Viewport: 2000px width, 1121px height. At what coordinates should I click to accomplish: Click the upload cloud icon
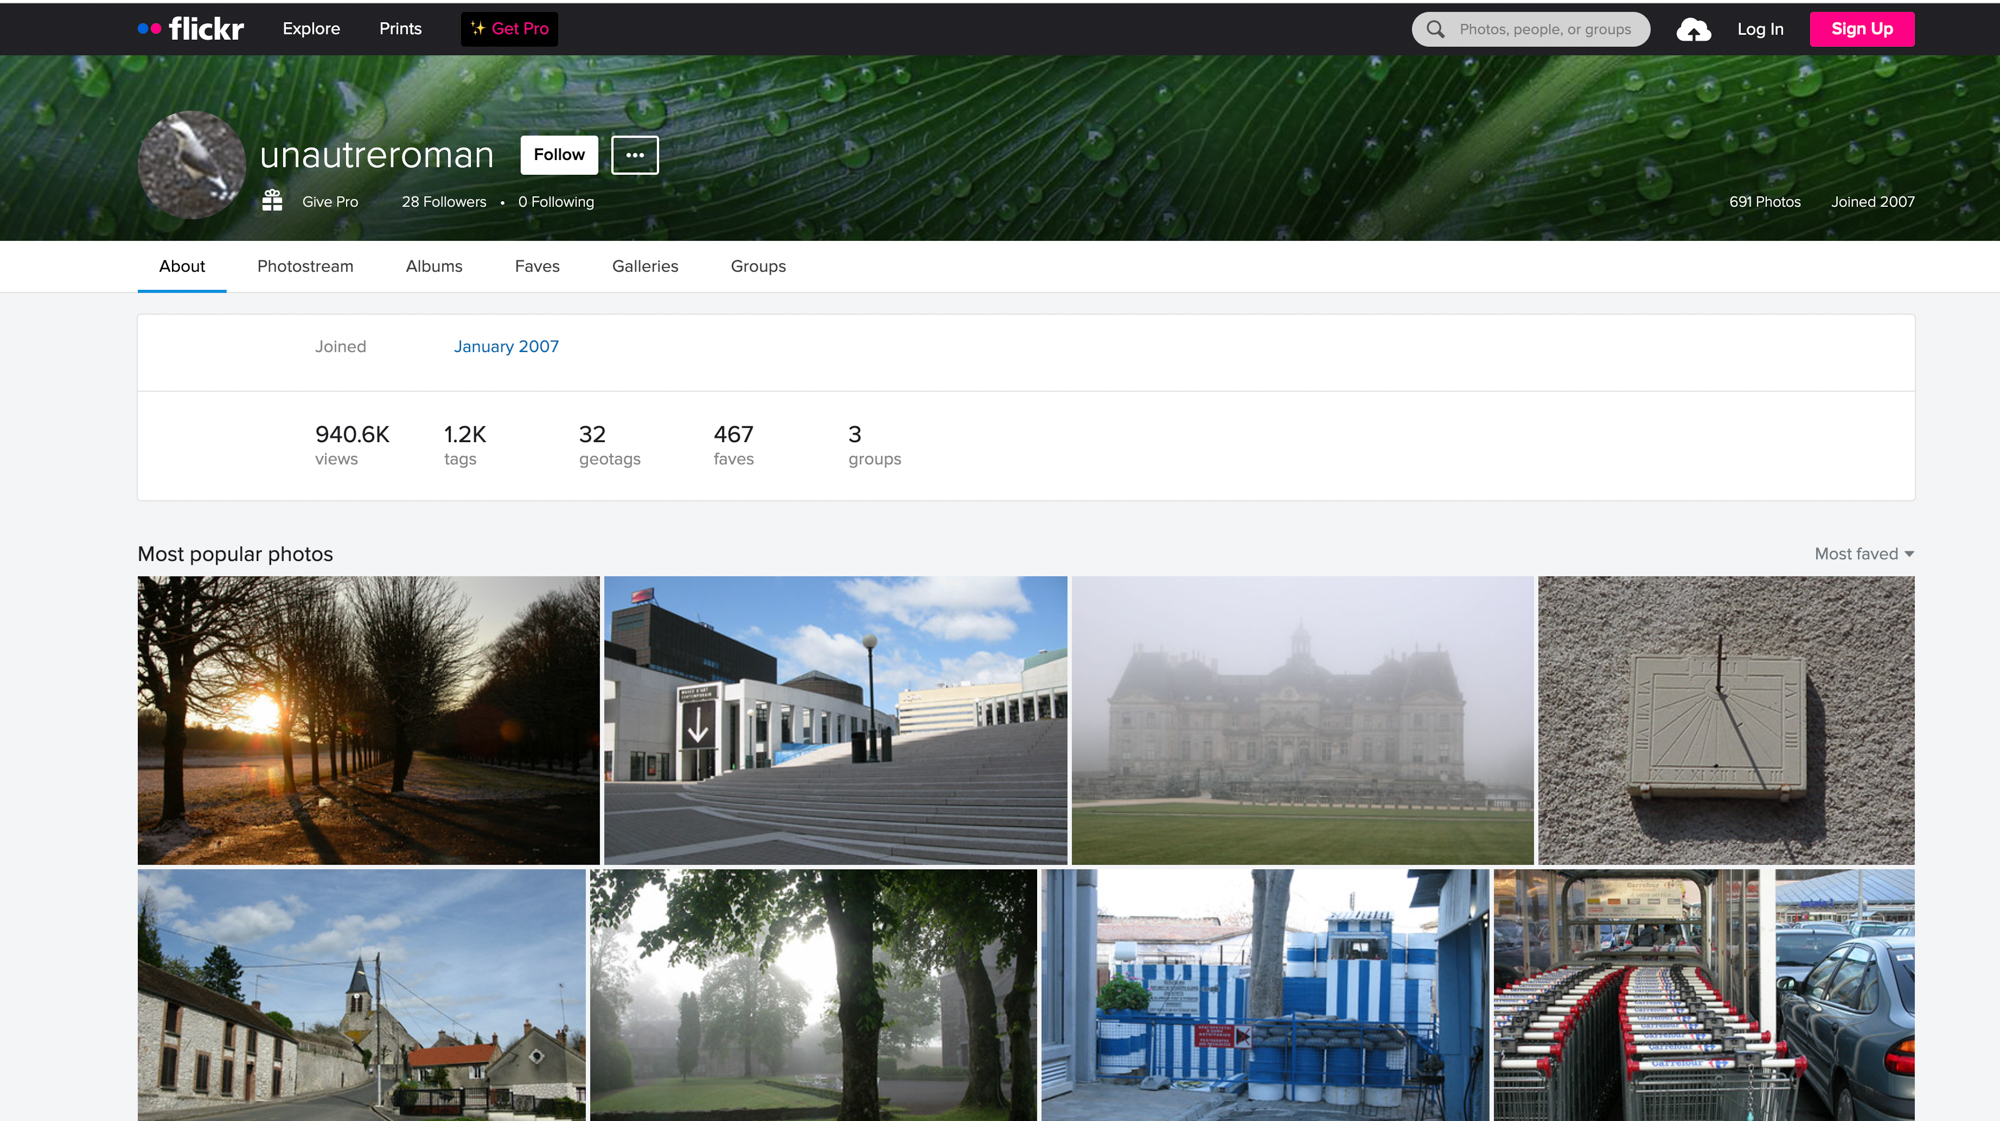(1693, 30)
